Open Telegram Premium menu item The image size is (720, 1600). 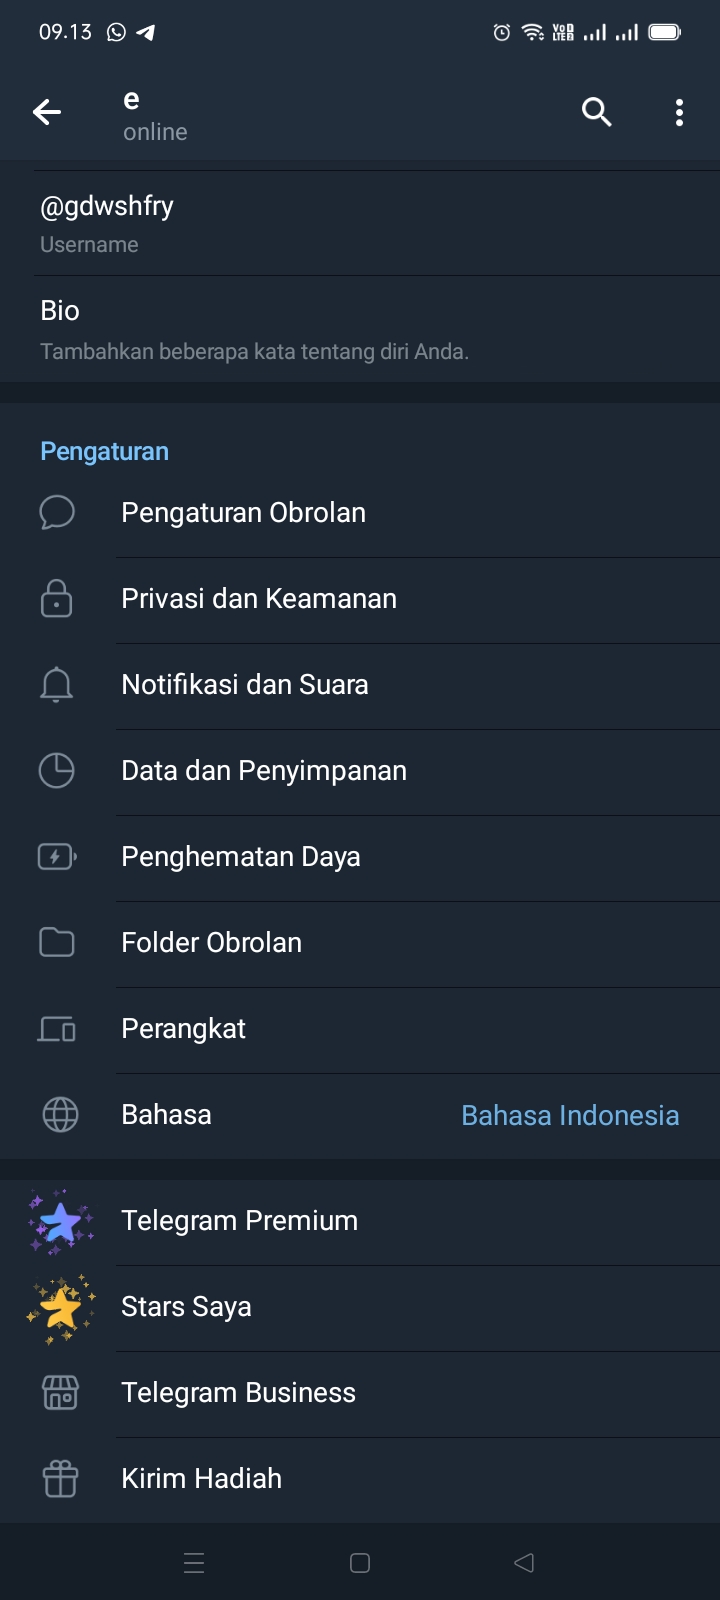(x=240, y=1221)
